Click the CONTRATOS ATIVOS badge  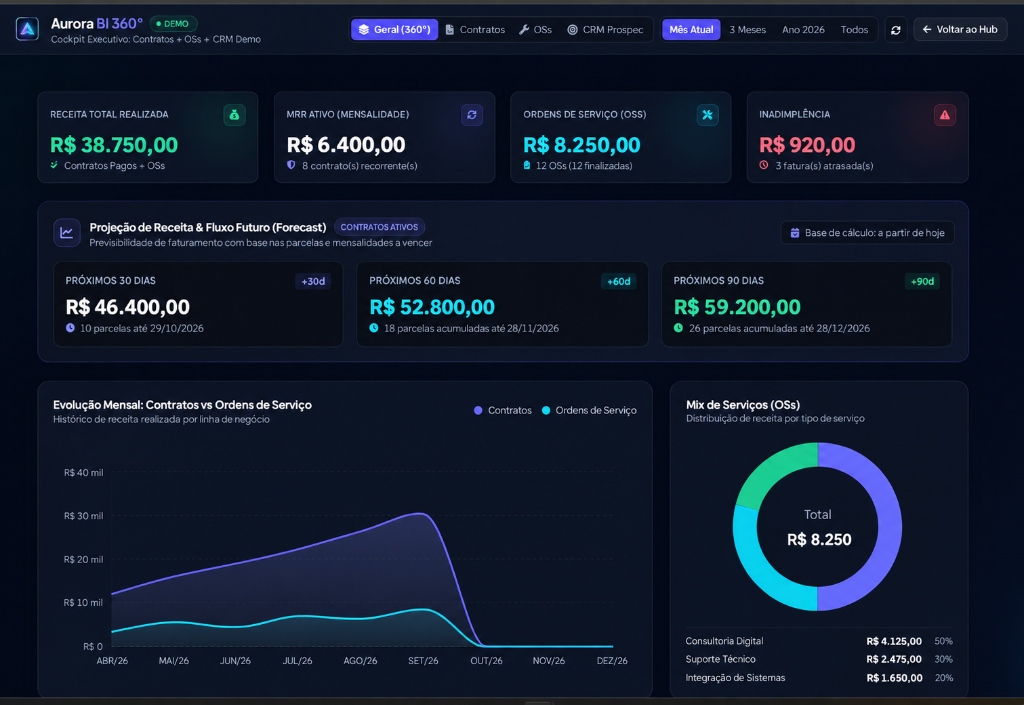[x=379, y=227]
